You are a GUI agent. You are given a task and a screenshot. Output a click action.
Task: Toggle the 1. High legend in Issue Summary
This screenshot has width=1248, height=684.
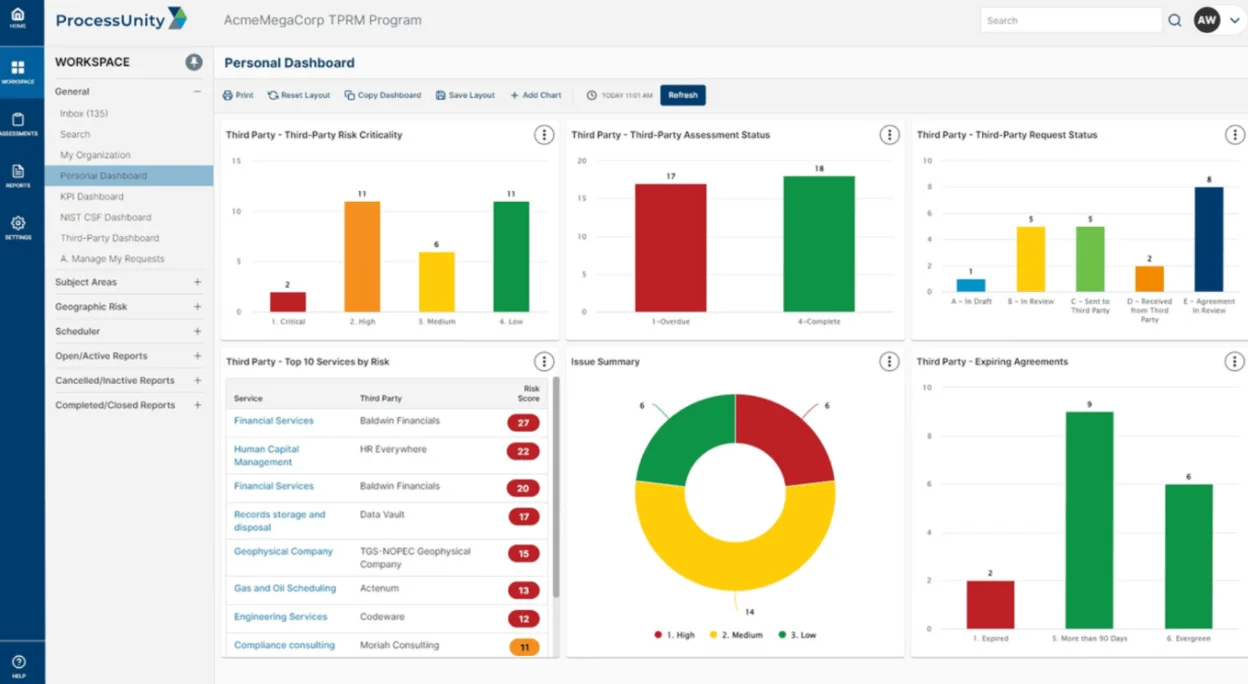coord(675,634)
